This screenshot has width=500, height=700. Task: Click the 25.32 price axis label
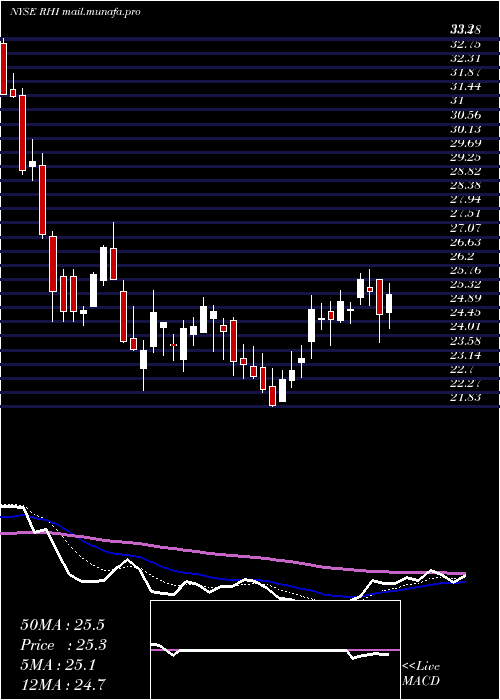click(465, 284)
